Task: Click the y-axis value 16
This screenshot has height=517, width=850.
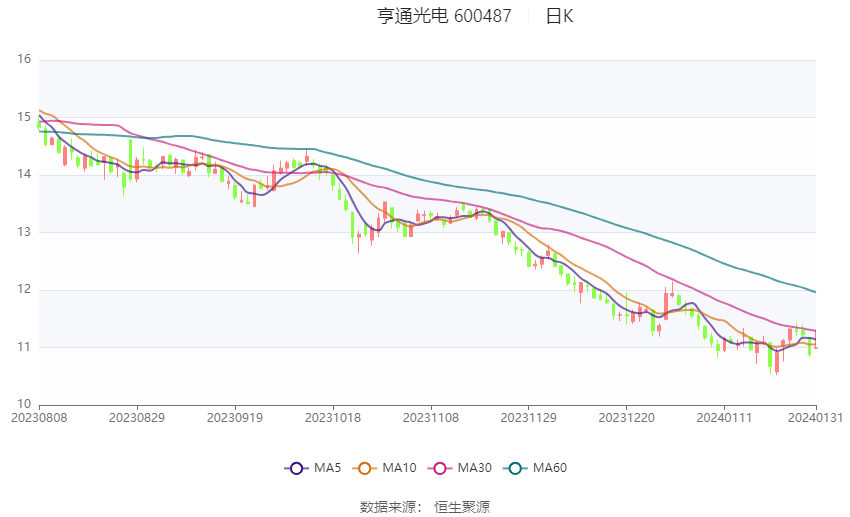Action: [24, 59]
